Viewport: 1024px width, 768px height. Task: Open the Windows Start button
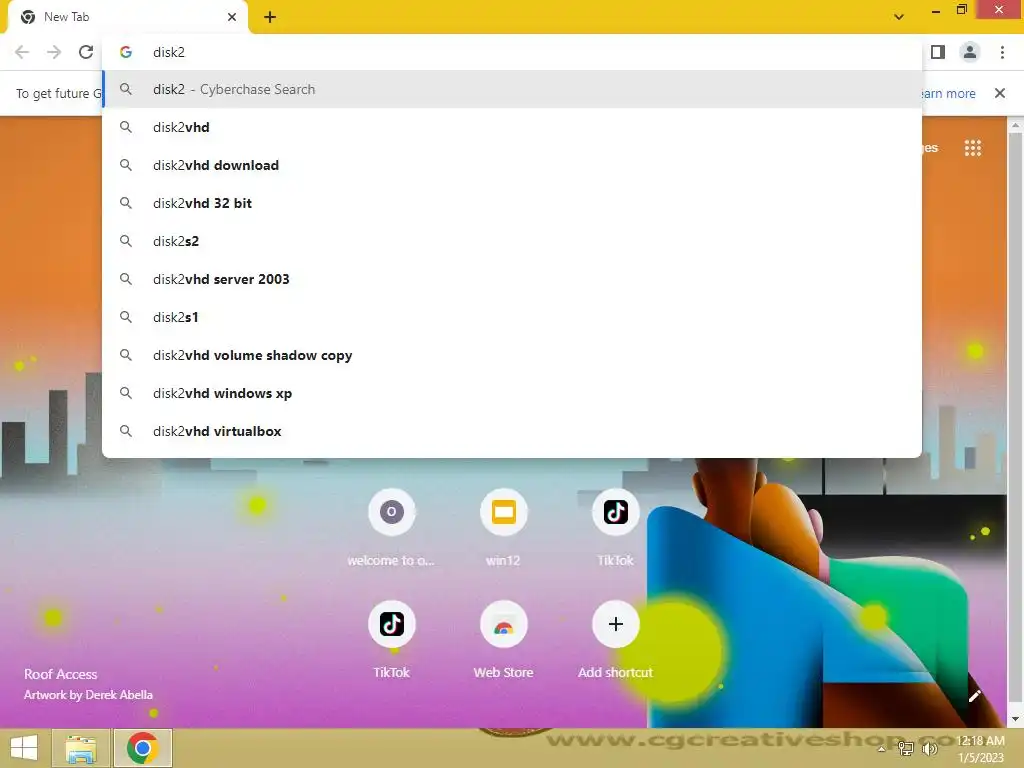(x=24, y=748)
